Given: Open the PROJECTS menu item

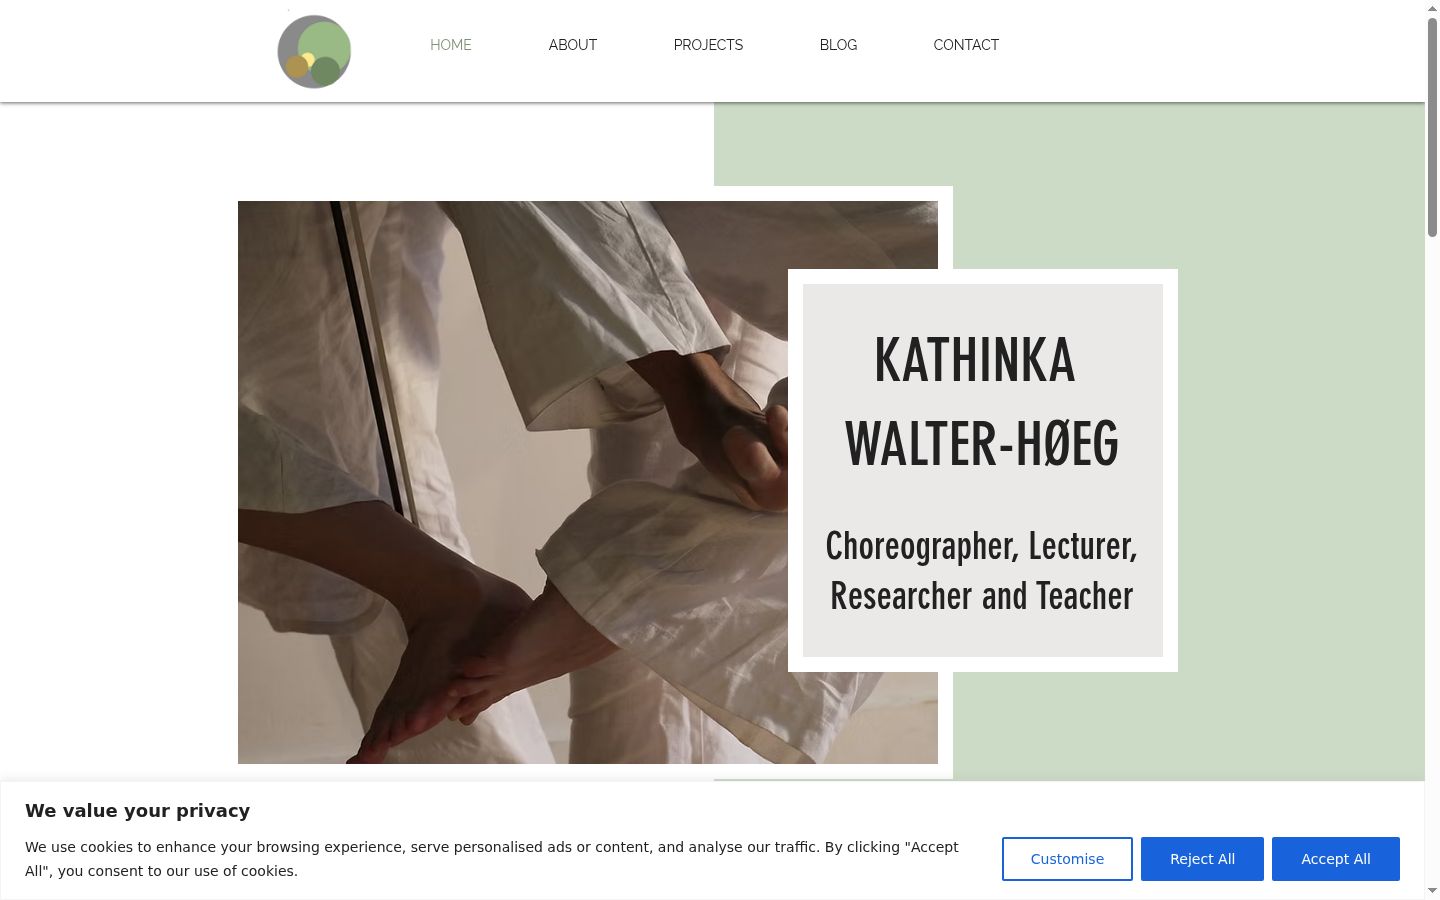Looking at the screenshot, I should click(x=708, y=45).
